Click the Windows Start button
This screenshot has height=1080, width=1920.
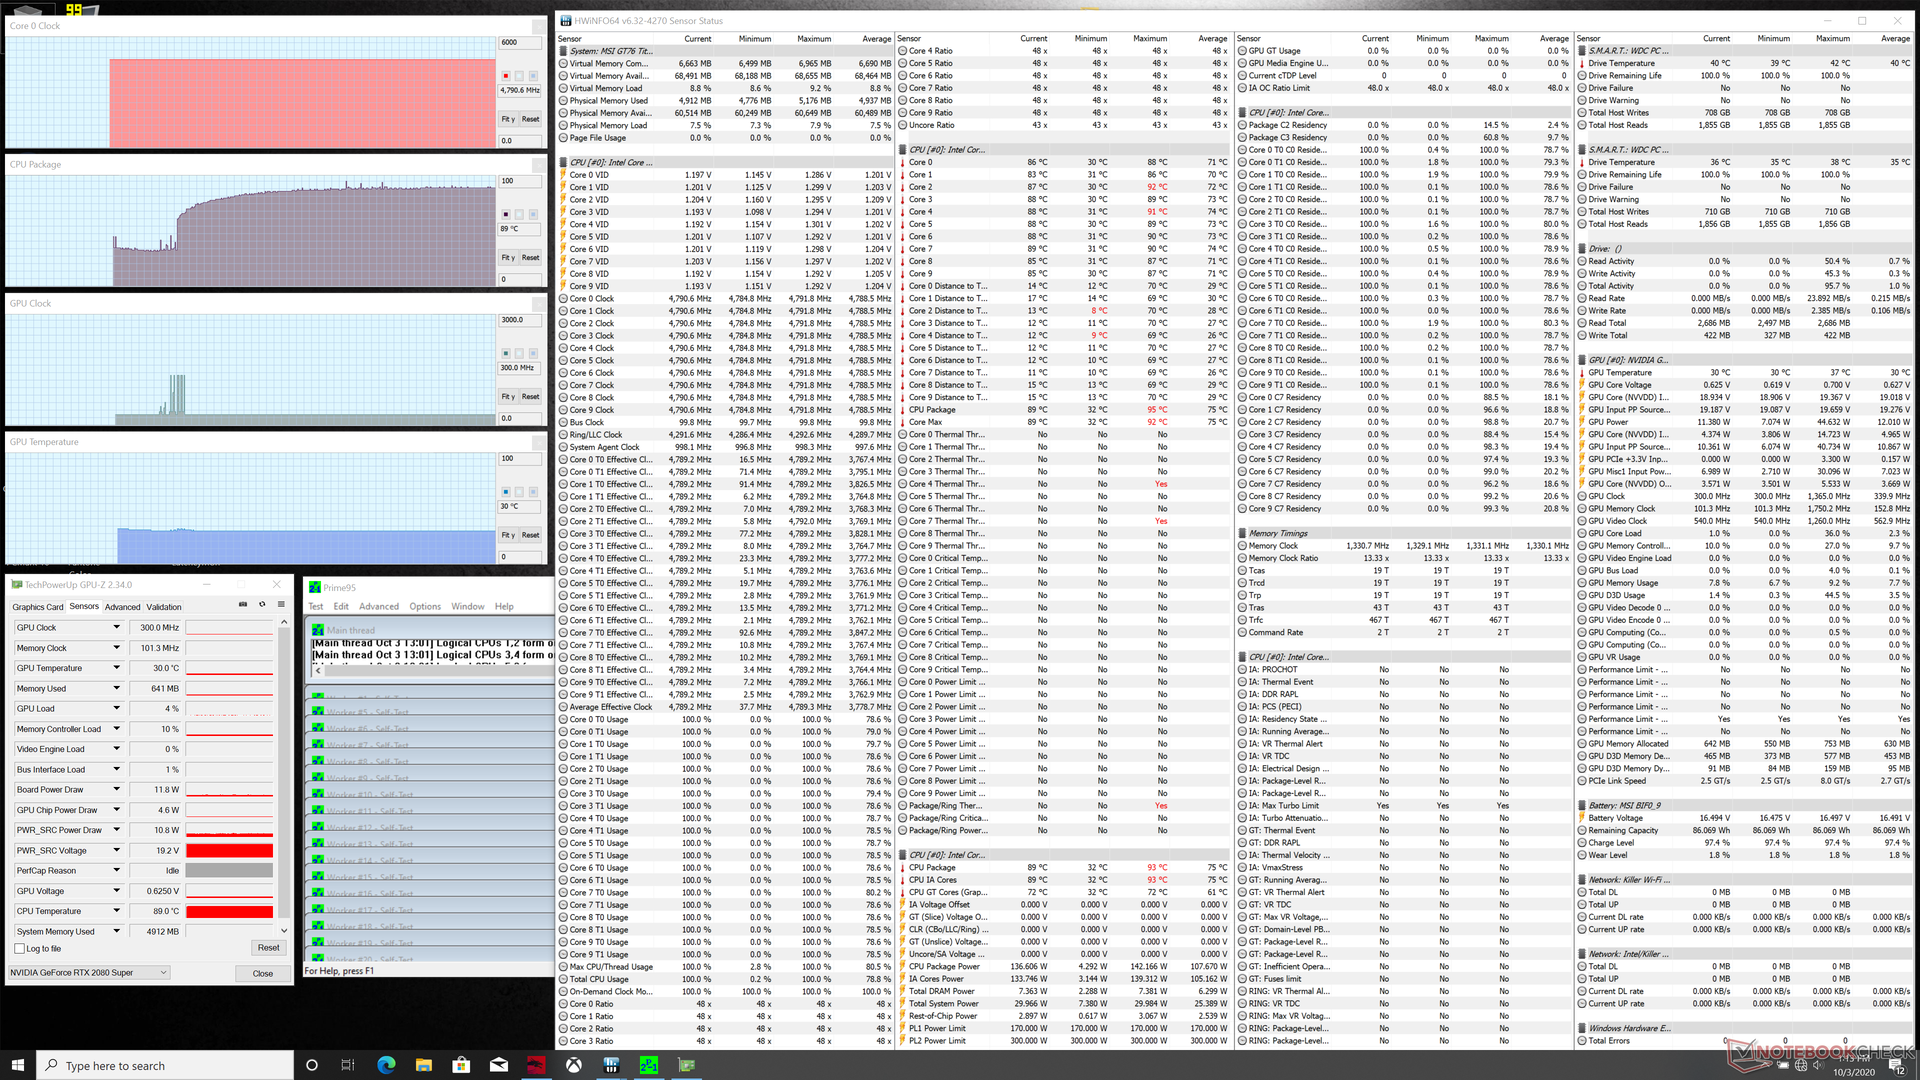click(17, 1065)
